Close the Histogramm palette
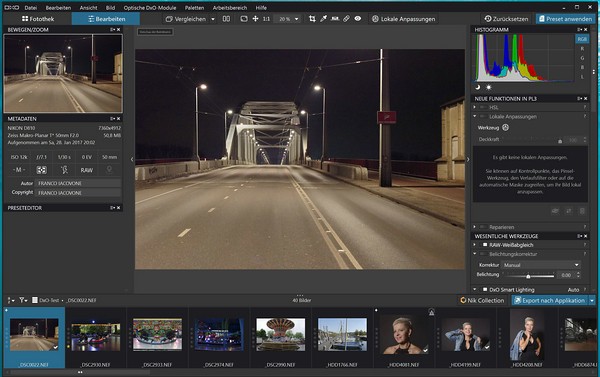 (x=585, y=29)
